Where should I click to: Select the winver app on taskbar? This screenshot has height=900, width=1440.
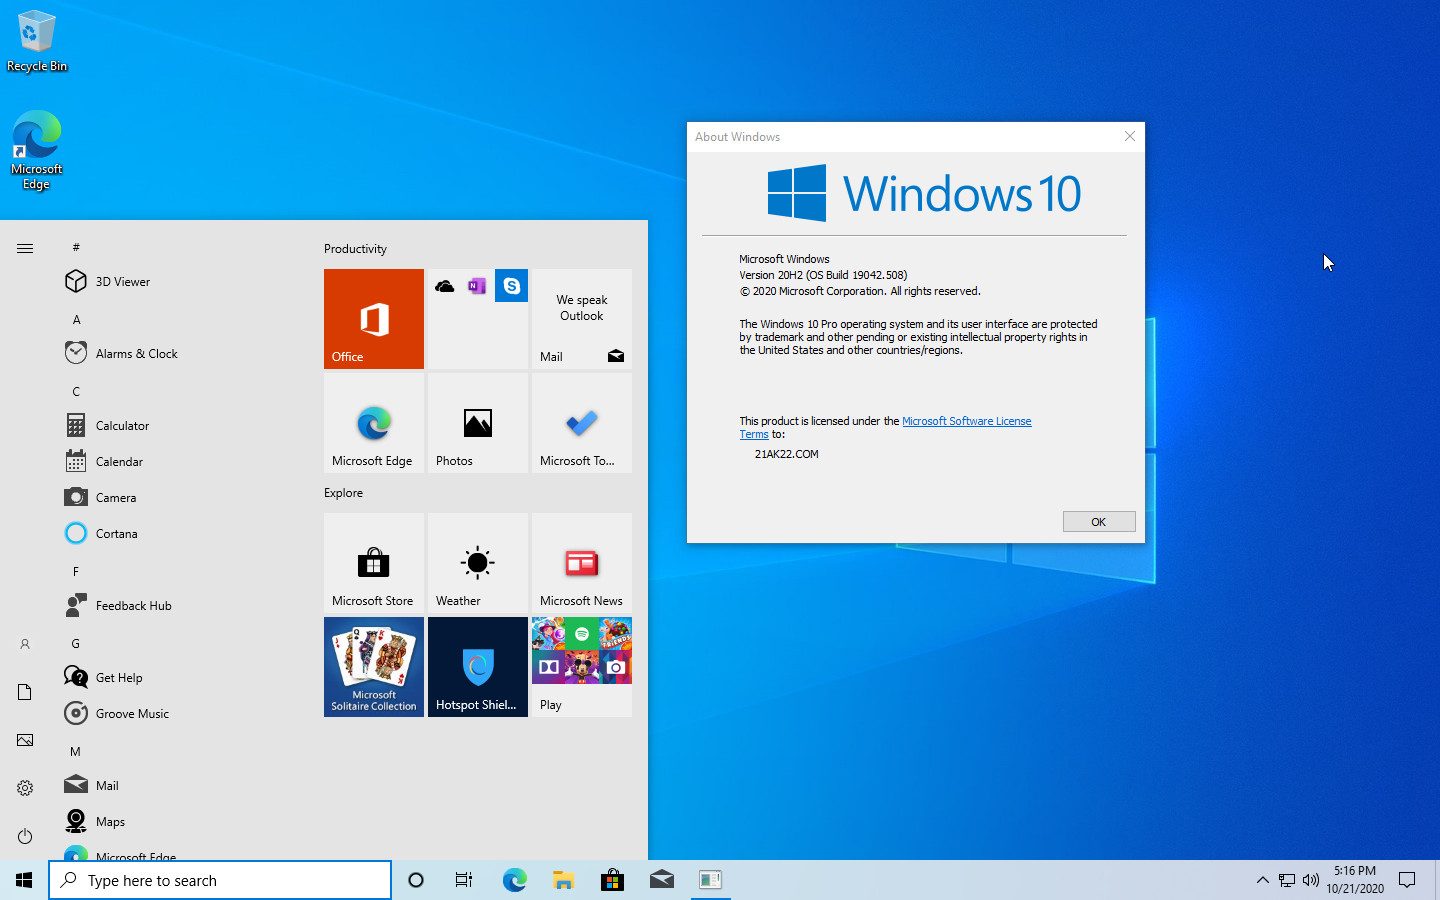coord(710,880)
